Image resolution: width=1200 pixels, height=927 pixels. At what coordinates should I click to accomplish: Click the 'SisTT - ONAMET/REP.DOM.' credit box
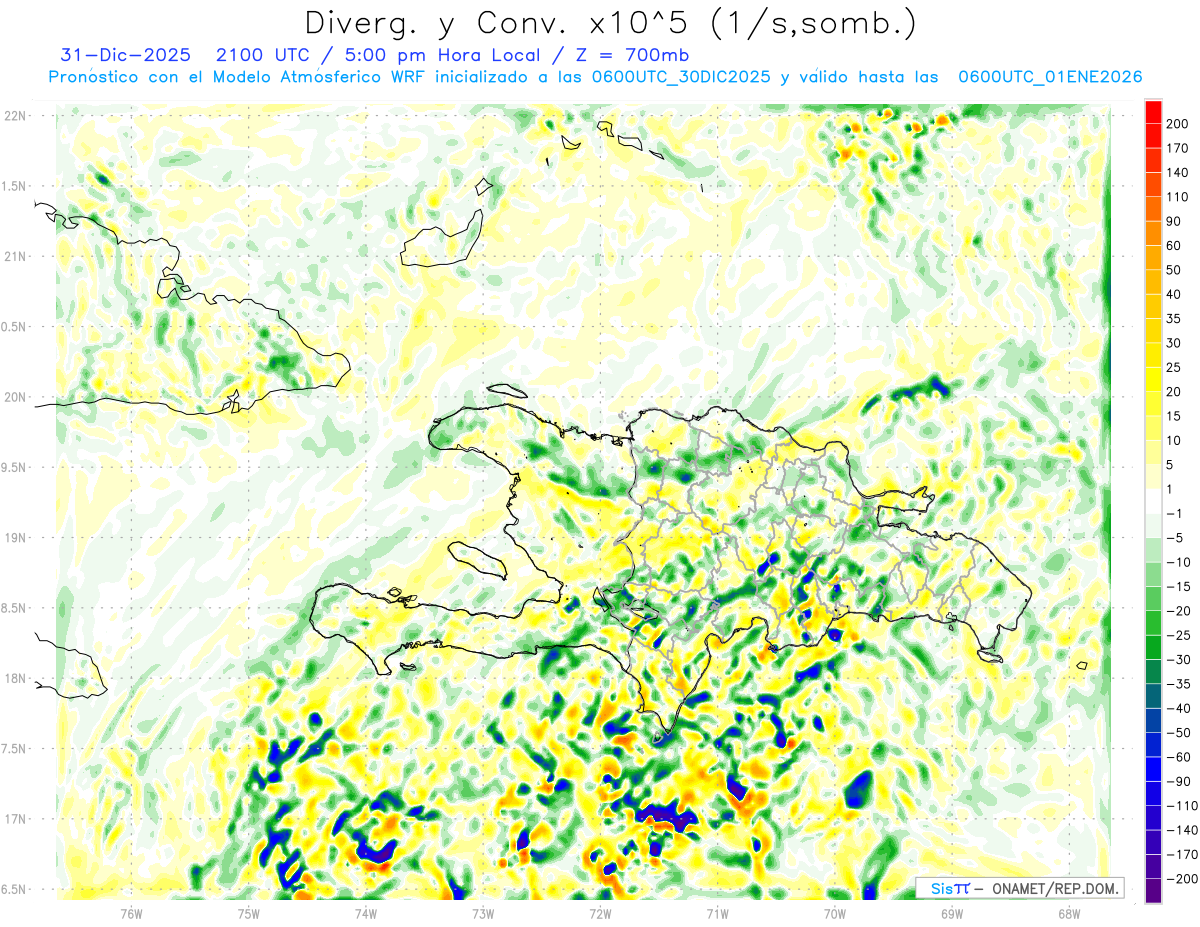(x=1019, y=888)
